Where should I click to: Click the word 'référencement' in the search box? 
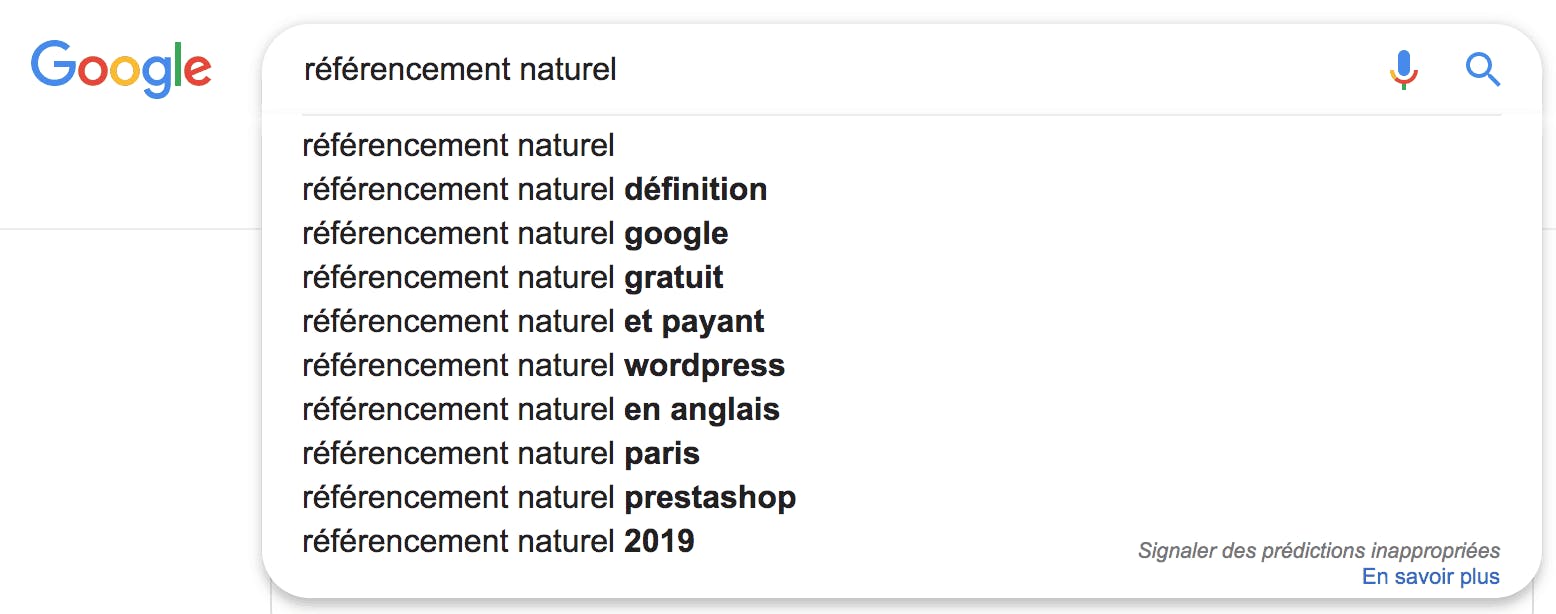click(x=407, y=69)
